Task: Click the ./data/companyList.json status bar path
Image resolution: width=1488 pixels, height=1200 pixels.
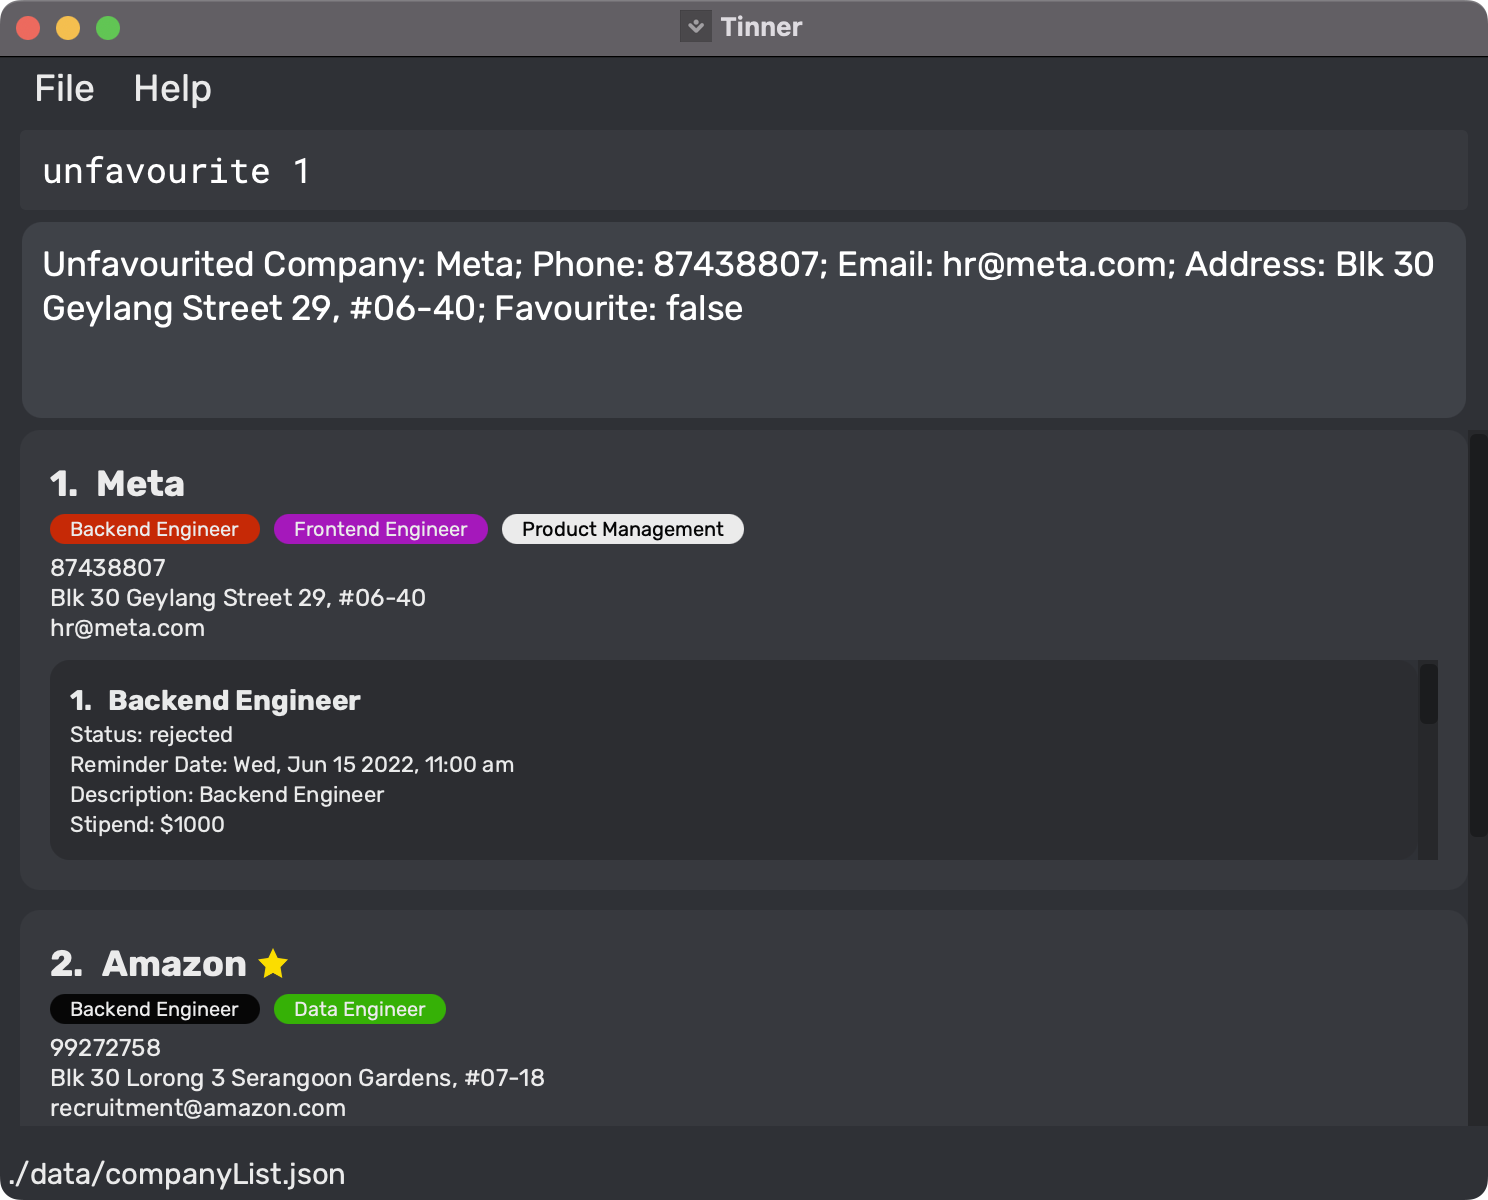Action: (x=177, y=1174)
